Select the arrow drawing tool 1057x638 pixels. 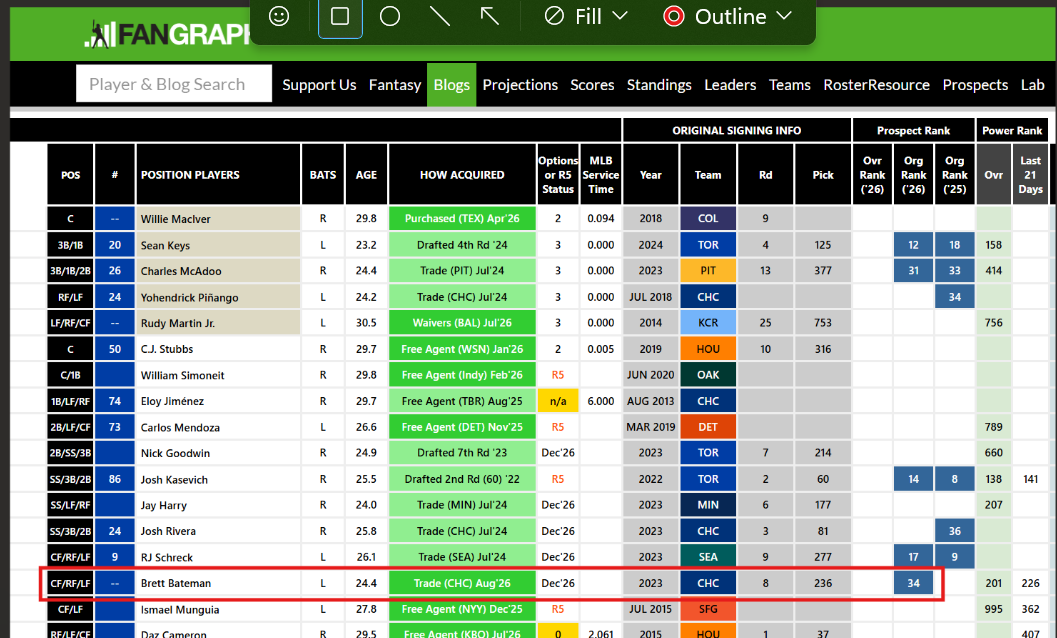point(489,16)
